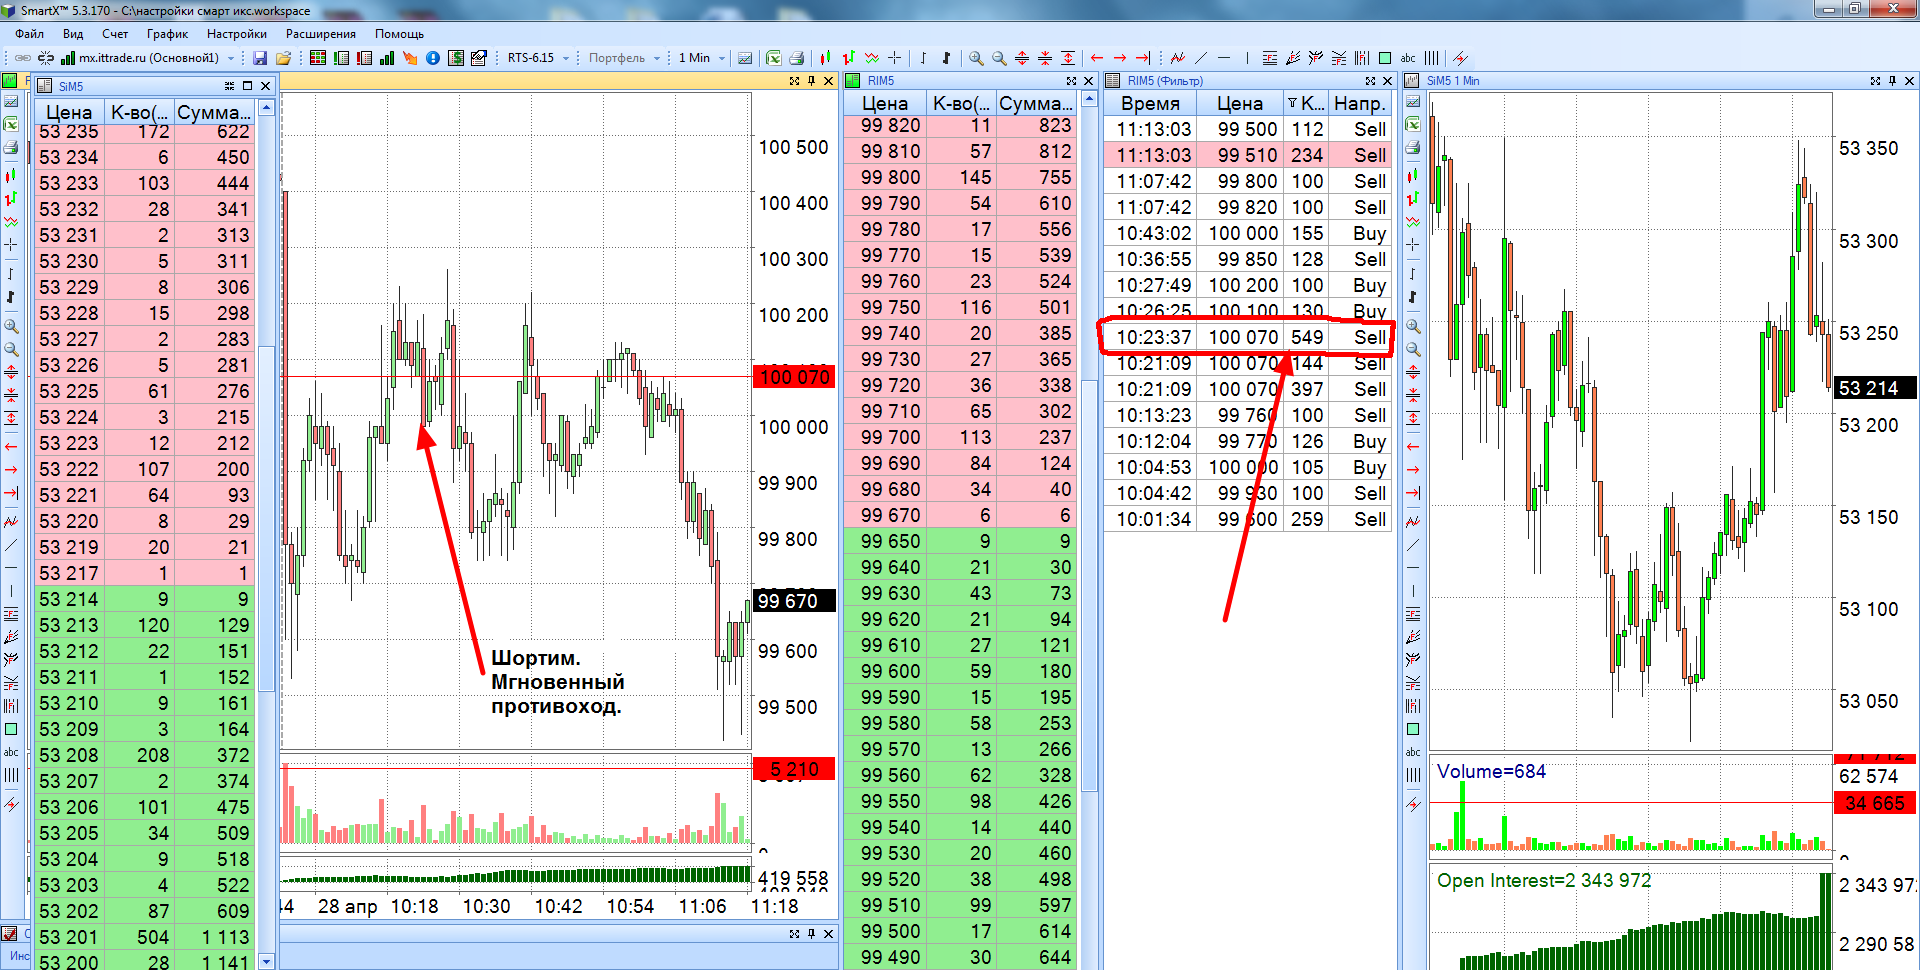The image size is (1920, 970).
Task: Select the green rectangle tool in the top toolbar
Action: click(1385, 58)
